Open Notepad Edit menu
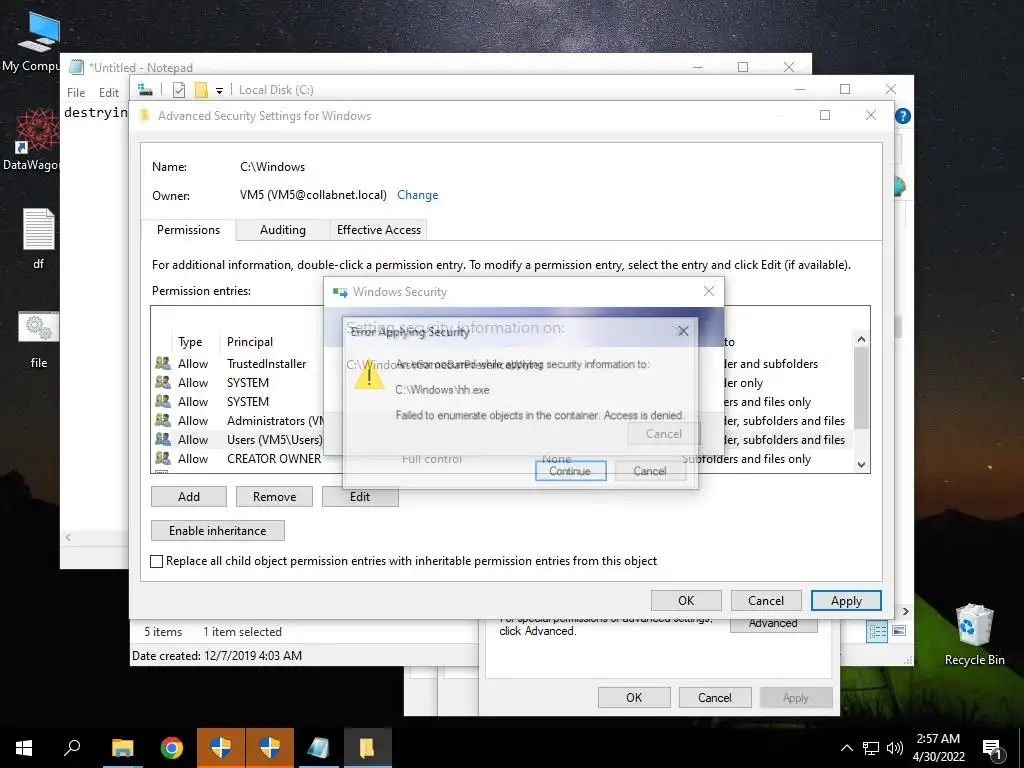 point(108,93)
